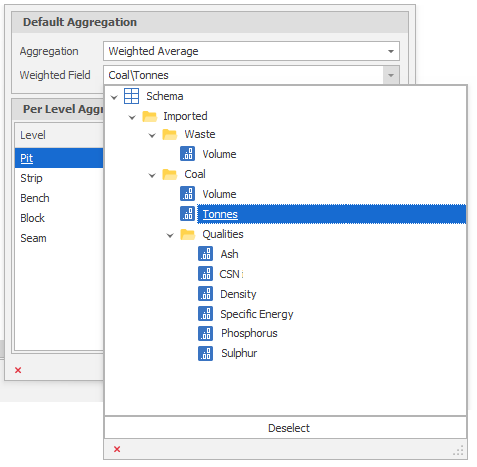477x467 pixels.
Task: Click the Sulphur field icon
Action: point(205,353)
